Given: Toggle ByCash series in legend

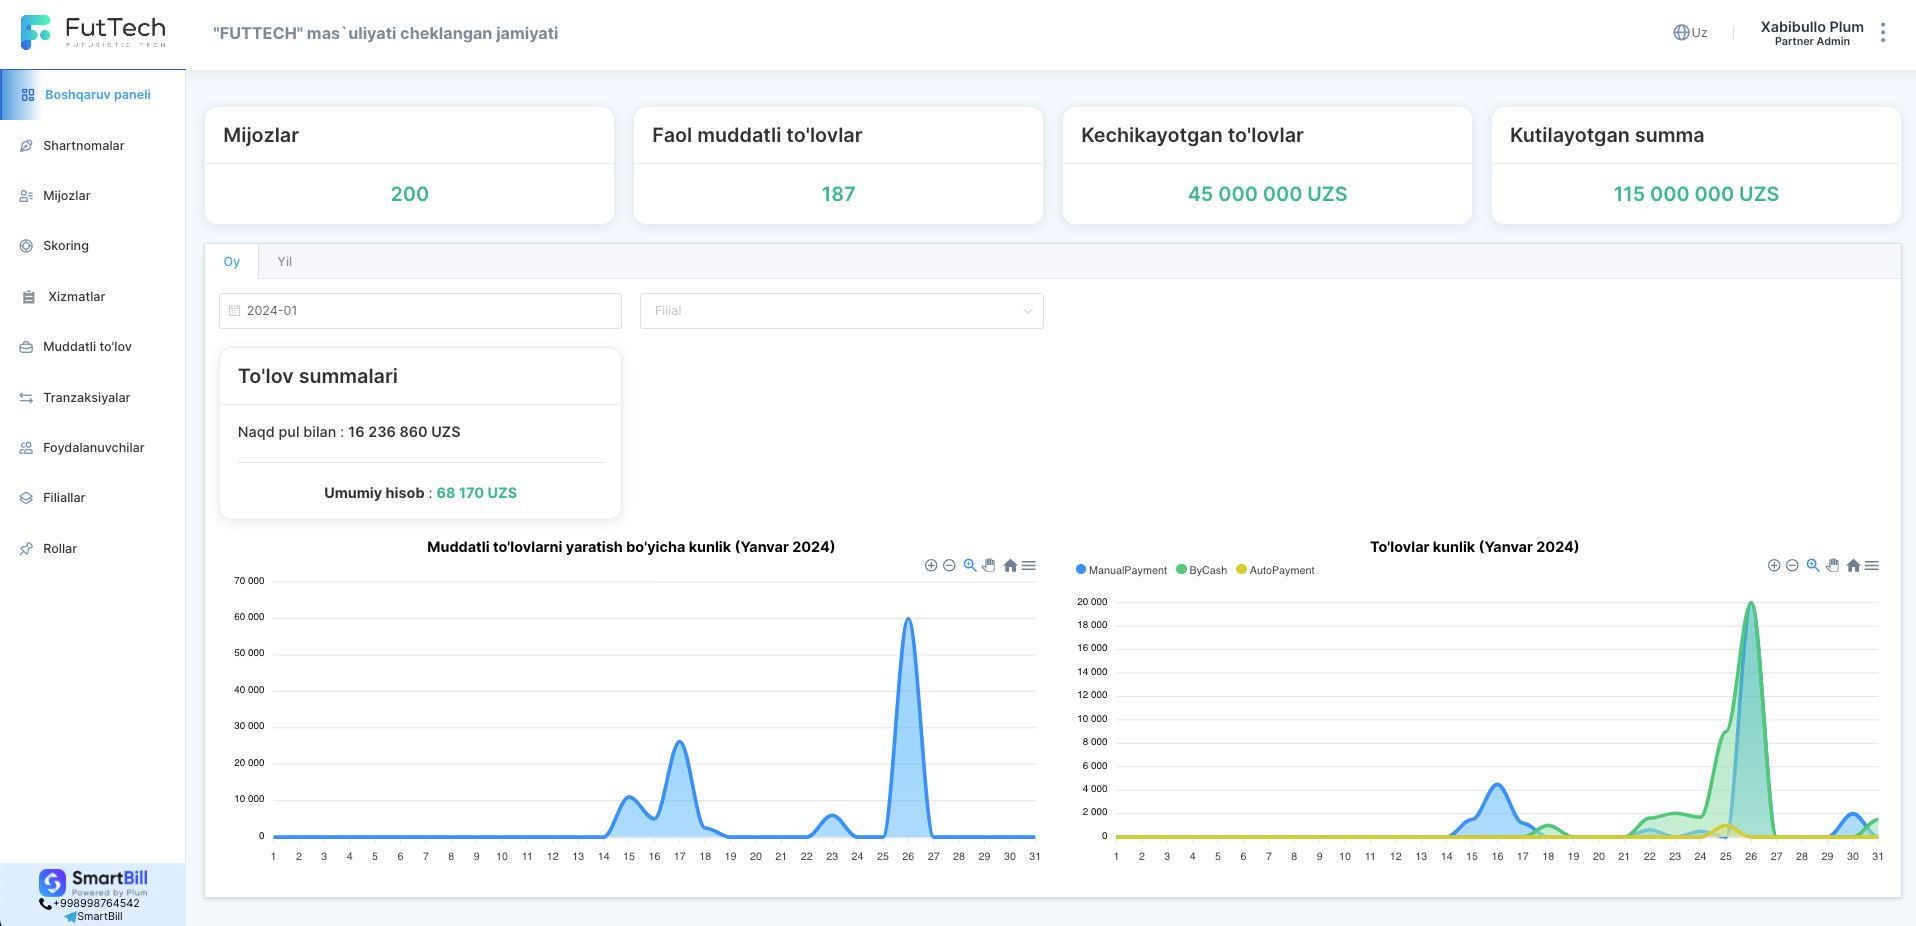Looking at the screenshot, I should click(1201, 570).
